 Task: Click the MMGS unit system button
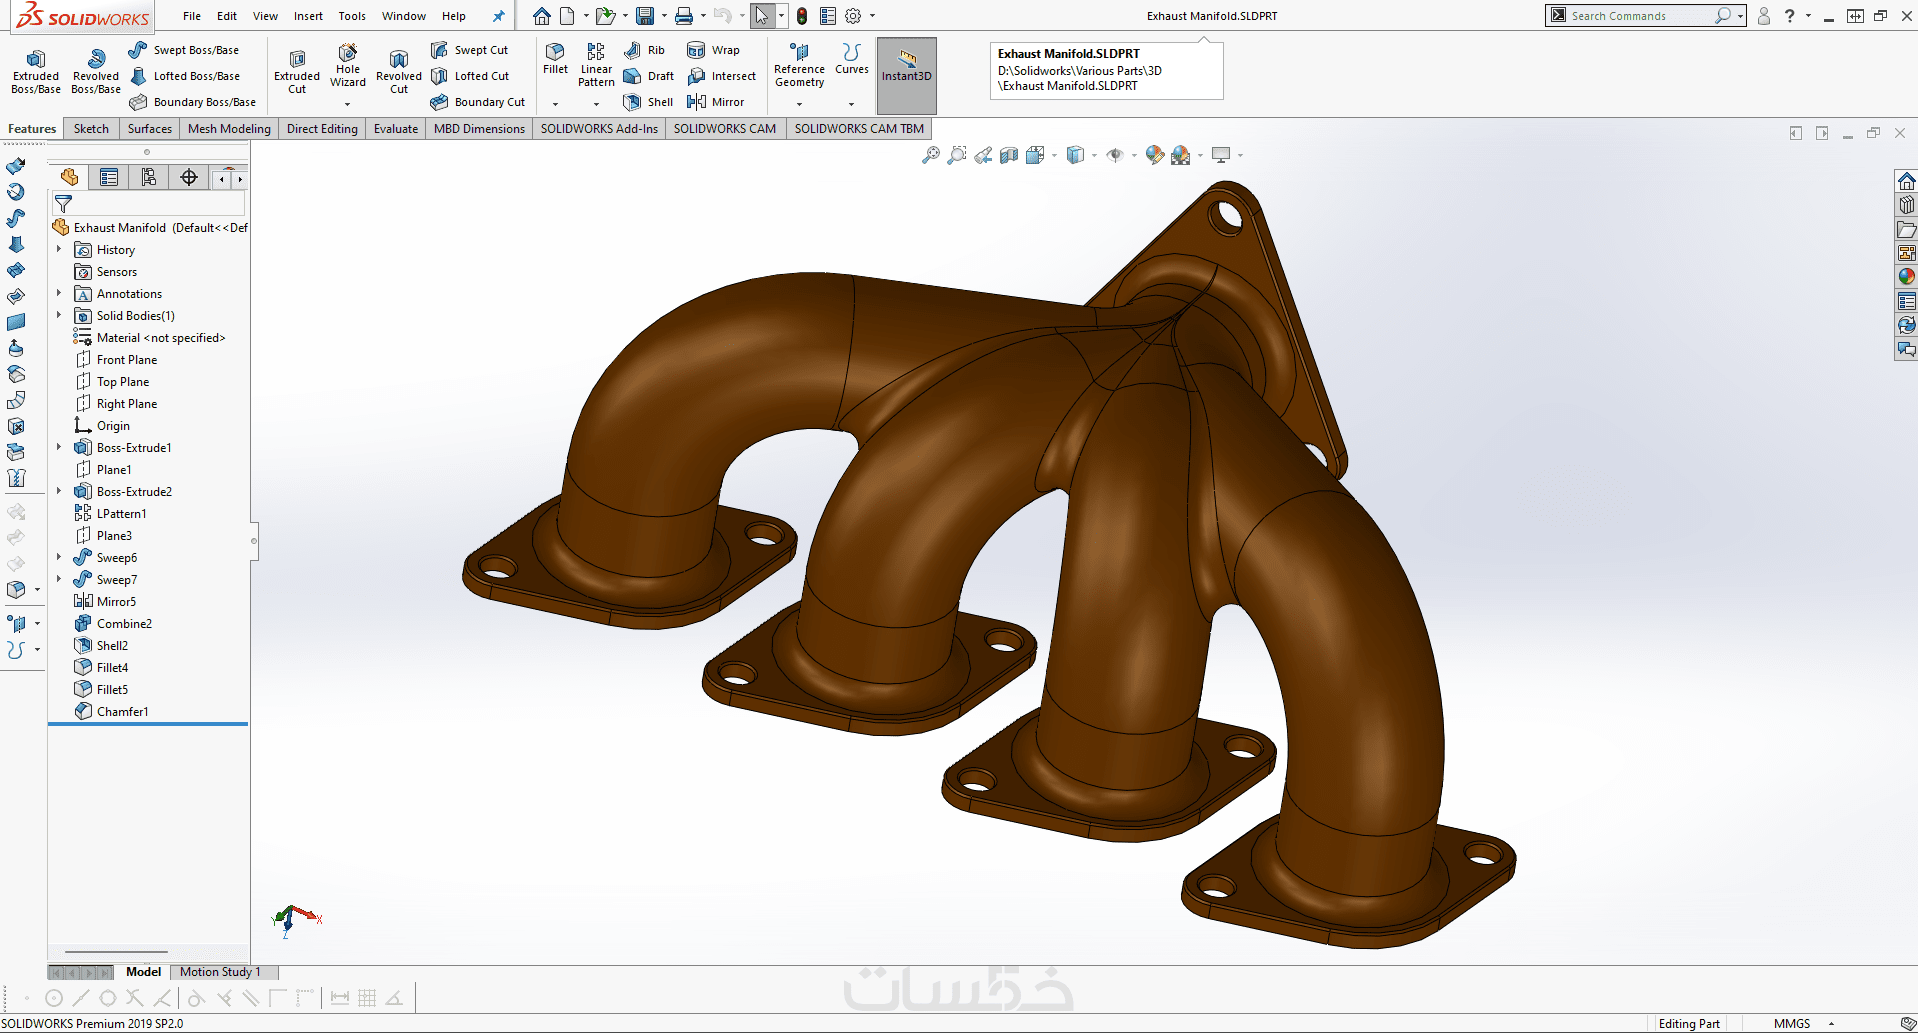click(x=1792, y=1024)
